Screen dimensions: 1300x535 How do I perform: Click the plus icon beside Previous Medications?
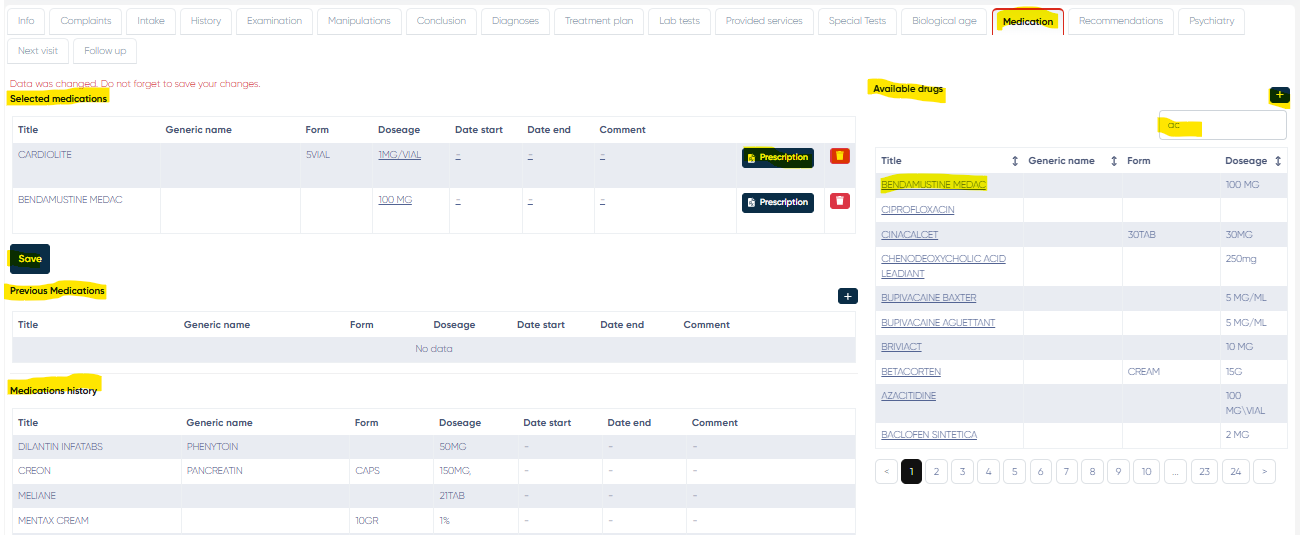tap(847, 296)
